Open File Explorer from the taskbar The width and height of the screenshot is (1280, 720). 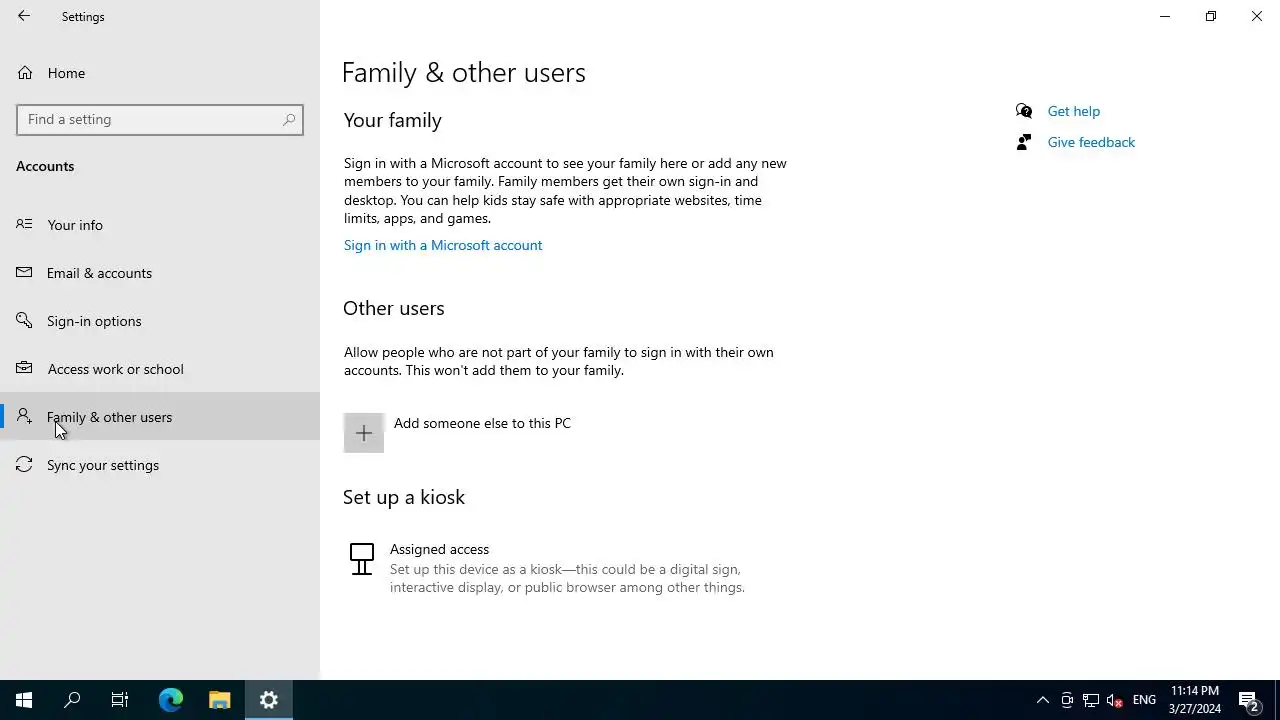coord(220,700)
